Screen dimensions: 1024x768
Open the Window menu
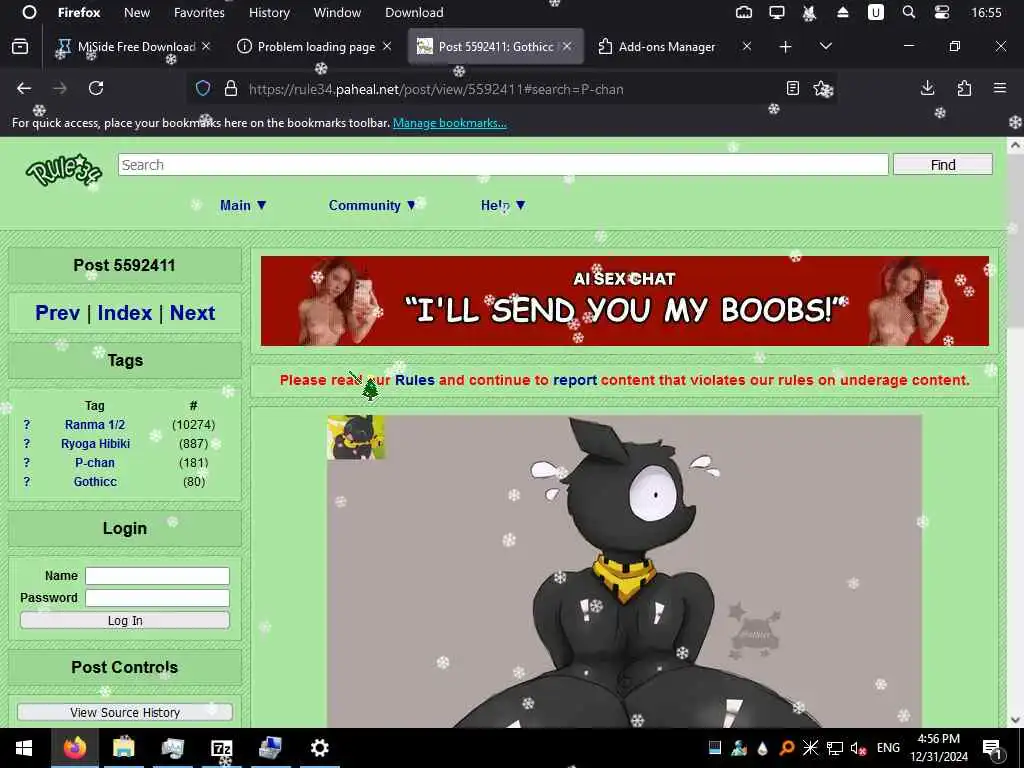pyautogui.click(x=337, y=12)
